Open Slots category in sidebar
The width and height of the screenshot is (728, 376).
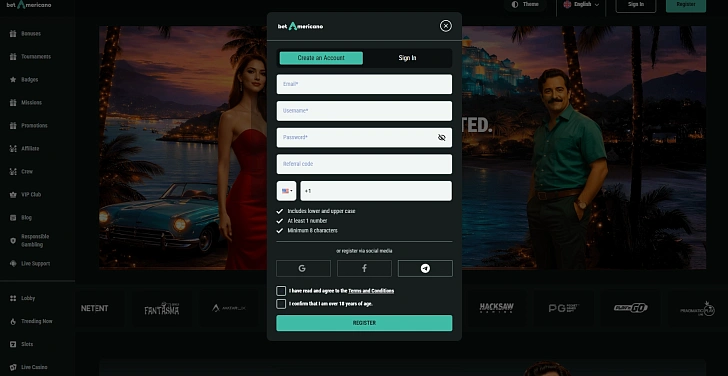pyautogui.click(x=21, y=344)
